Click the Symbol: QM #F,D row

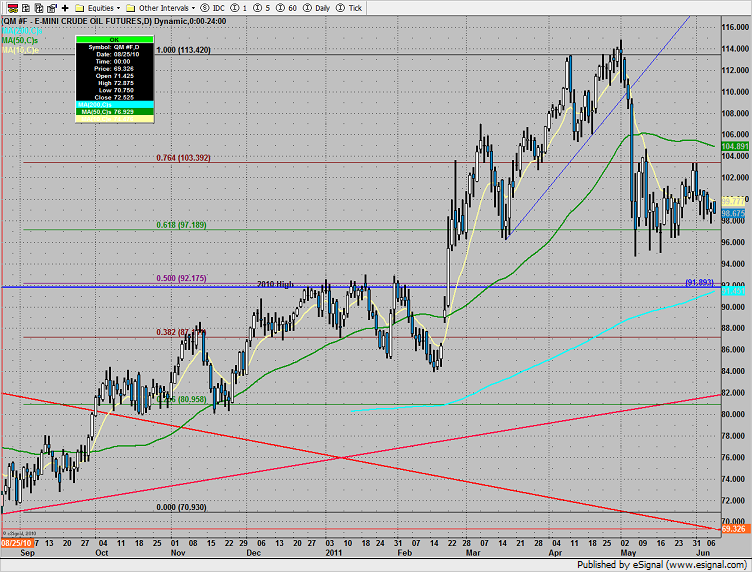[x=114, y=47]
